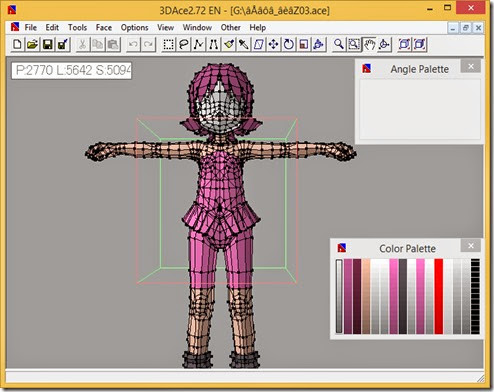
Task: Click the Color Palette title icon
Action: click(342, 248)
